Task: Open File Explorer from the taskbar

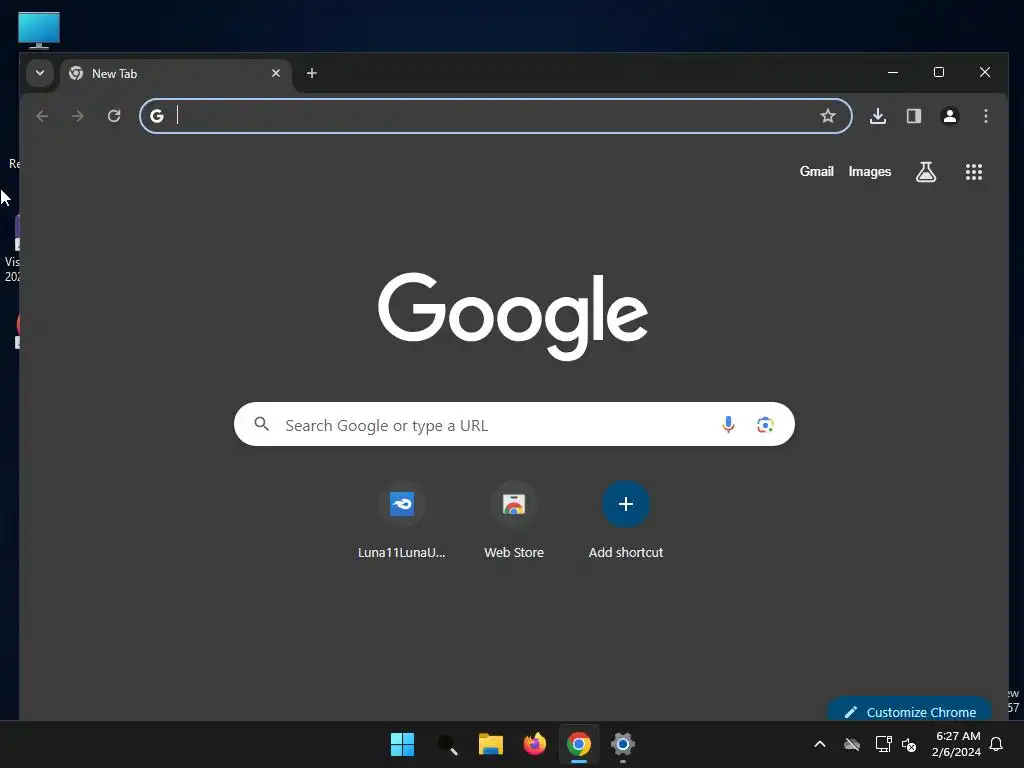Action: pos(490,744)
